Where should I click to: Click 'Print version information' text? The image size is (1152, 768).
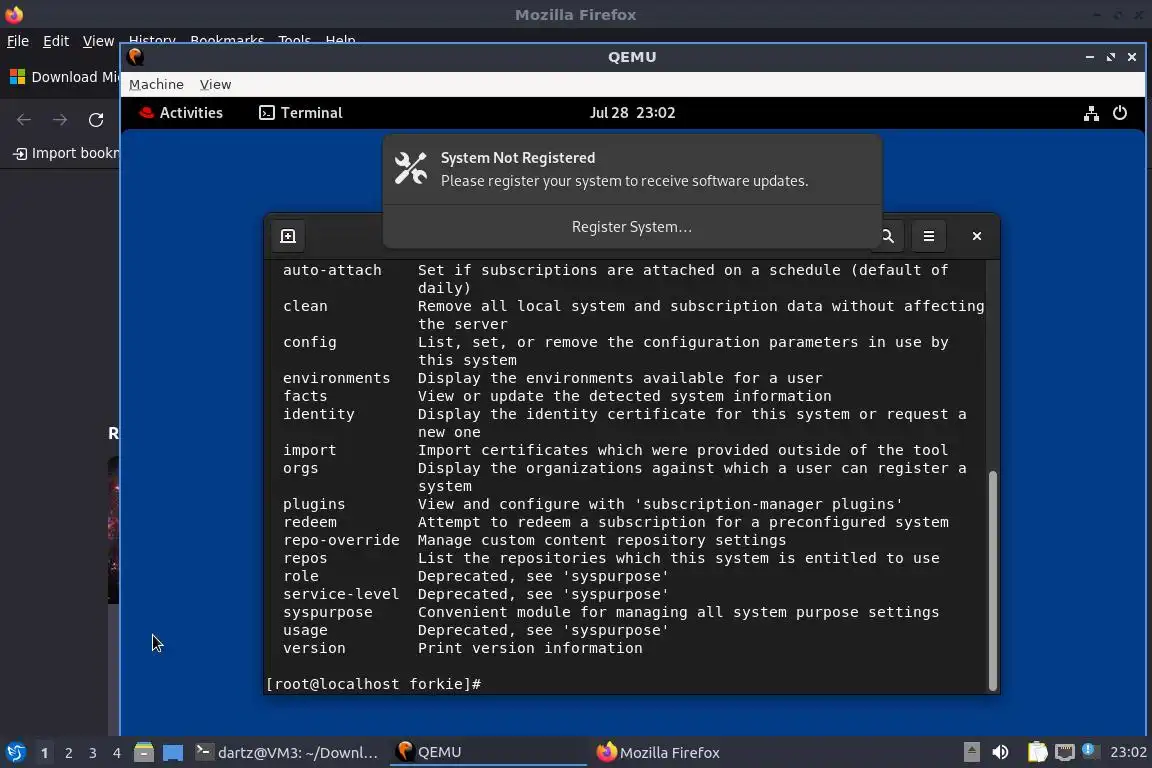click(530, 648)
